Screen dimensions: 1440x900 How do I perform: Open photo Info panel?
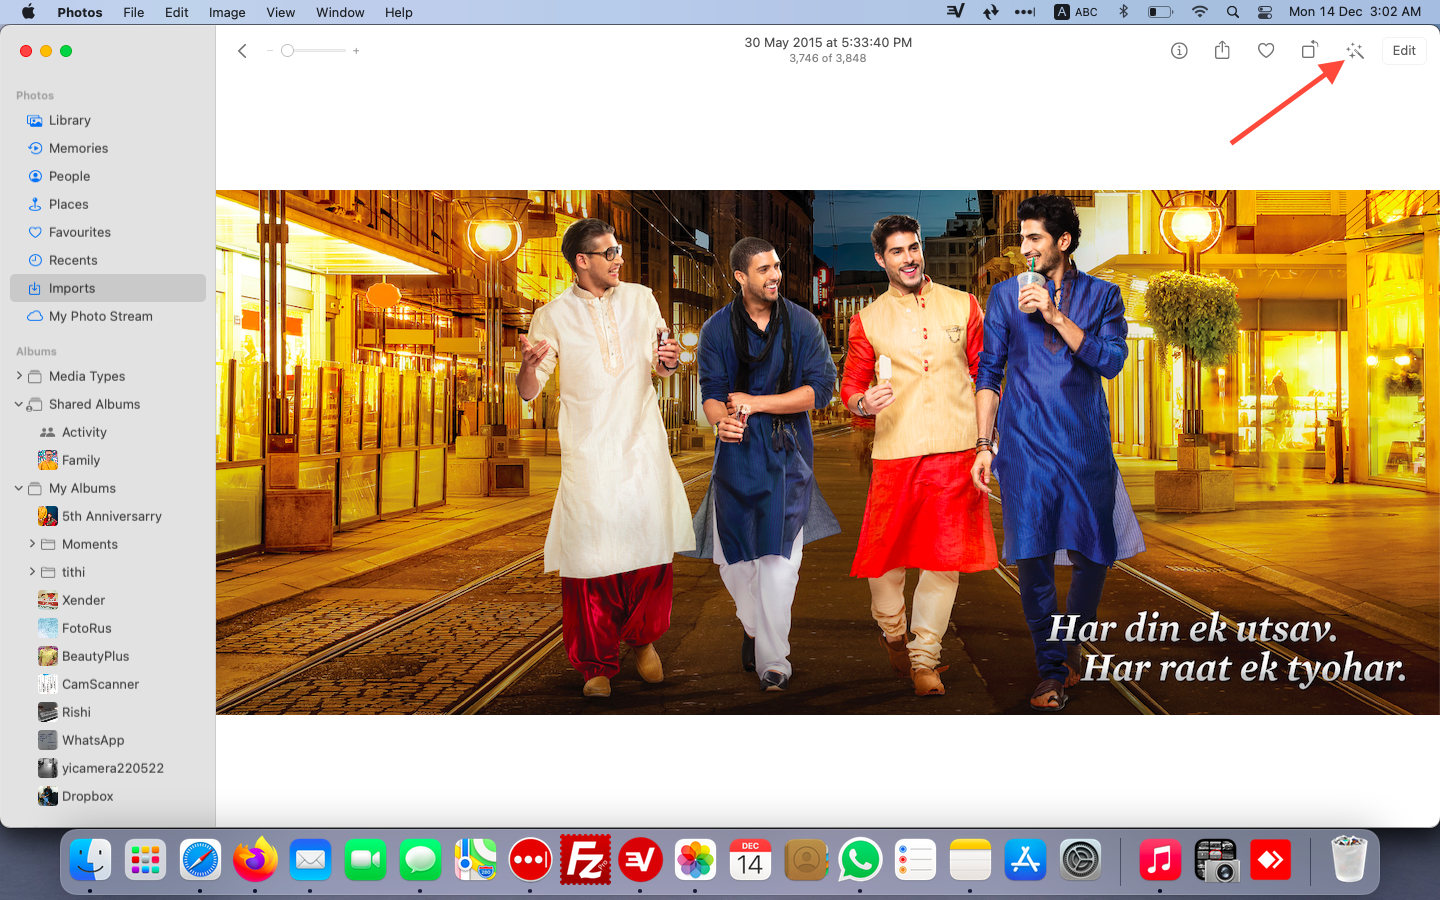click(1179, 51)
